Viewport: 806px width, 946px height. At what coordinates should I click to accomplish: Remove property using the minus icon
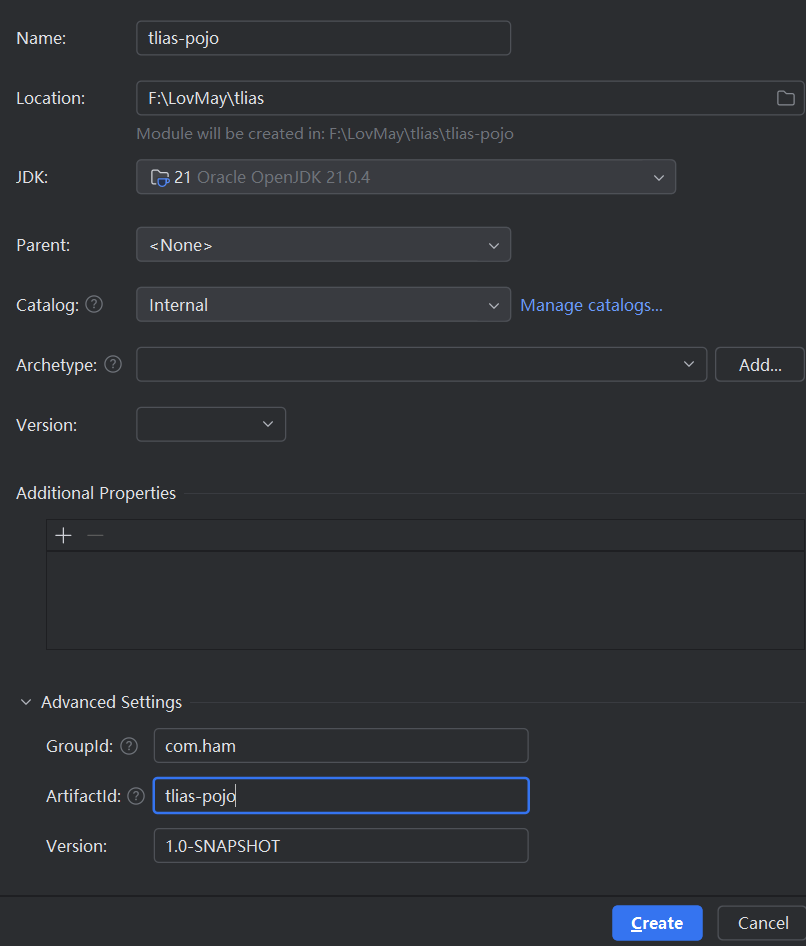click(x=95, y=535)
